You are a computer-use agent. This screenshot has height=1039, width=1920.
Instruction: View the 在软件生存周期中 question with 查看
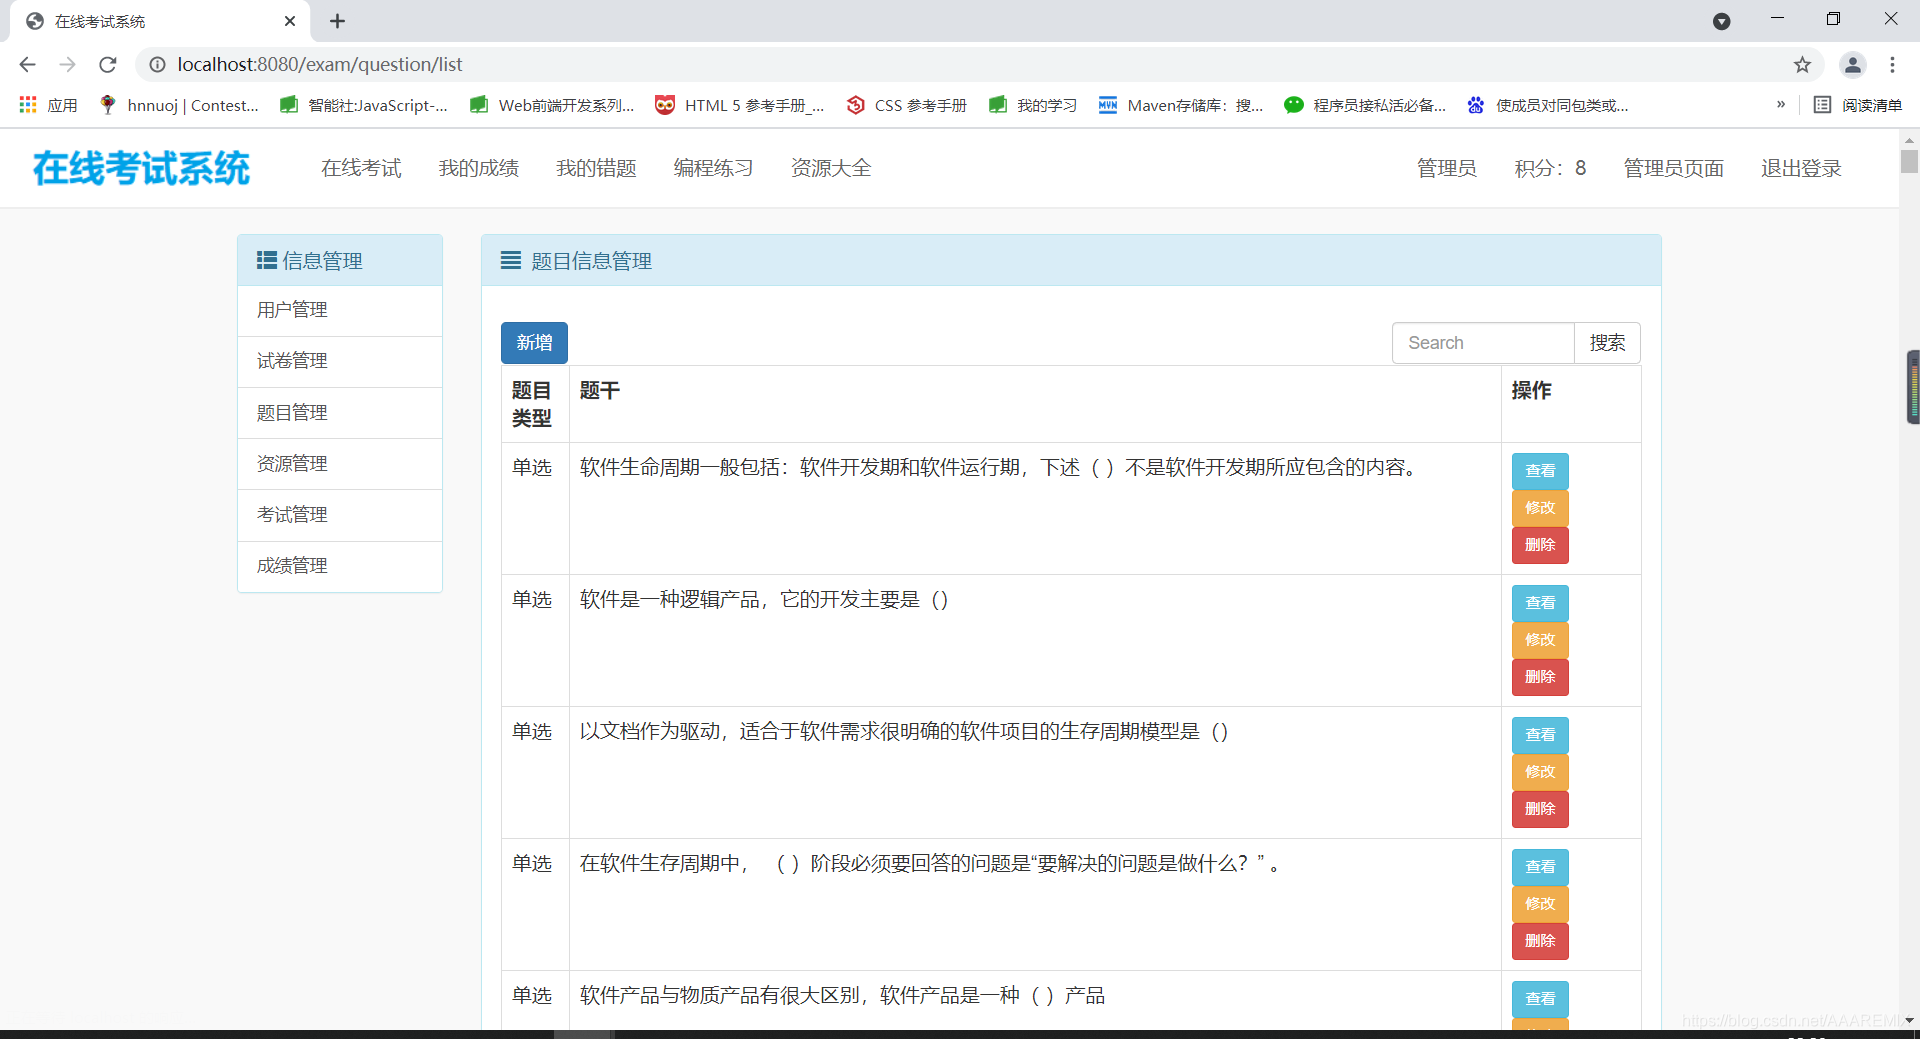1540,867
